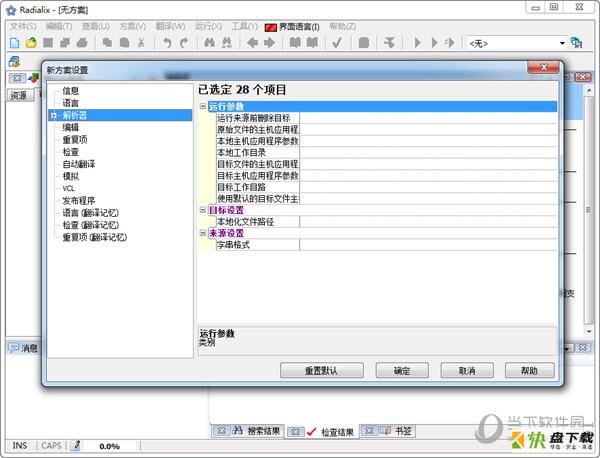Click value field of 字串格式
600x458 pixels.
click(x=428, y=244)
